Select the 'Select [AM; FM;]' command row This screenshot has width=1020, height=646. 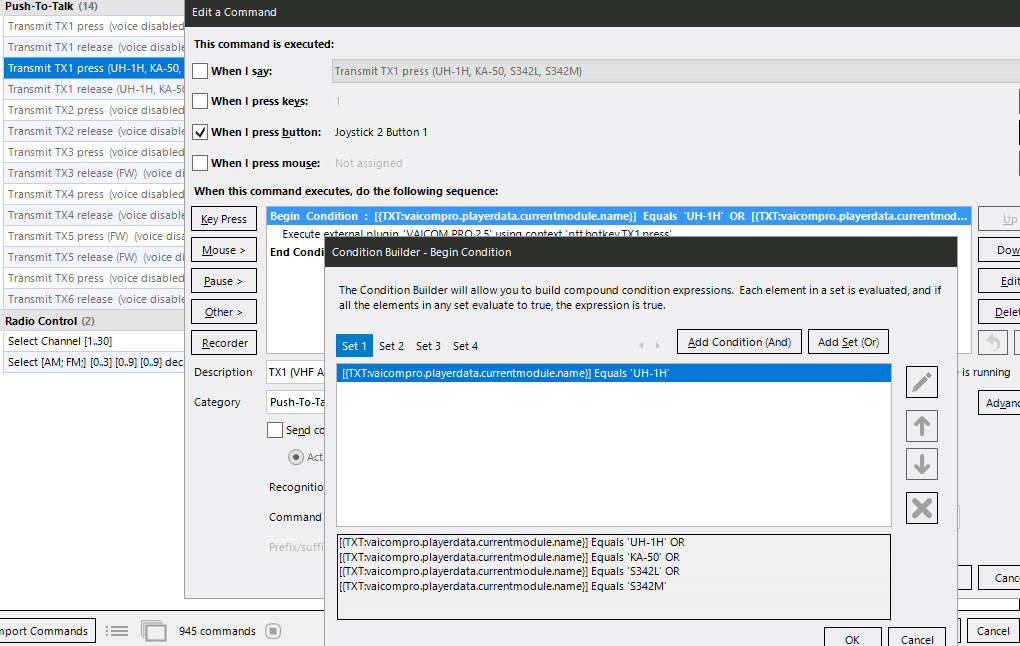[94, 362]
